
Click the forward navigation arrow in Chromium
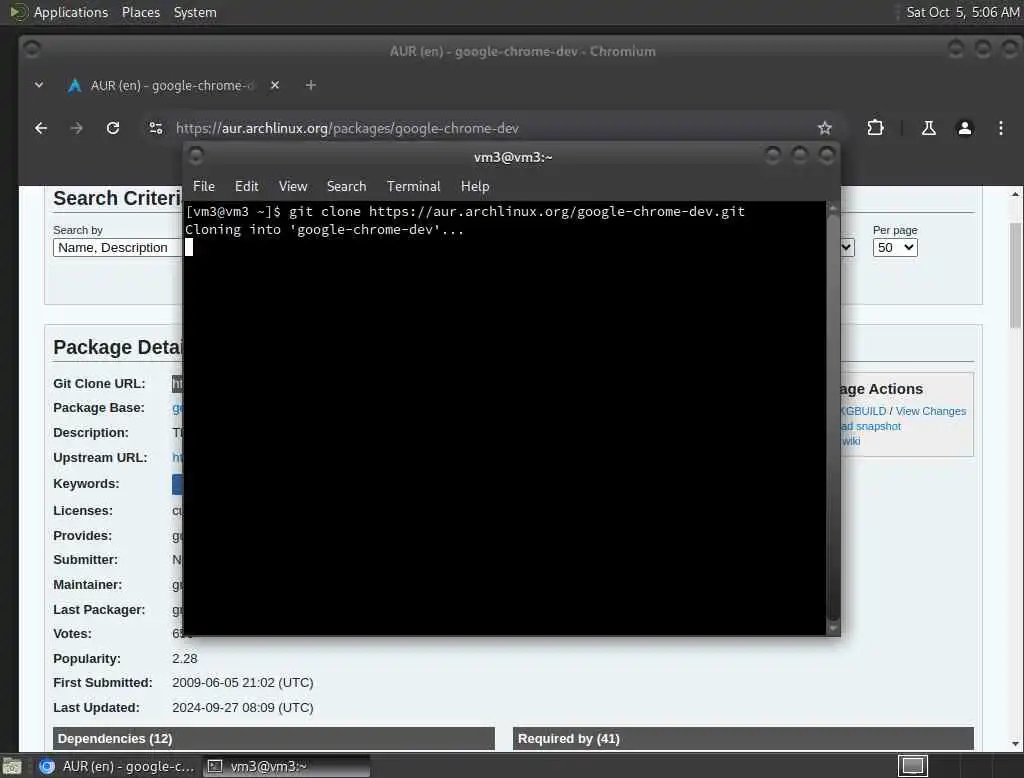click(x=76, y=128)
